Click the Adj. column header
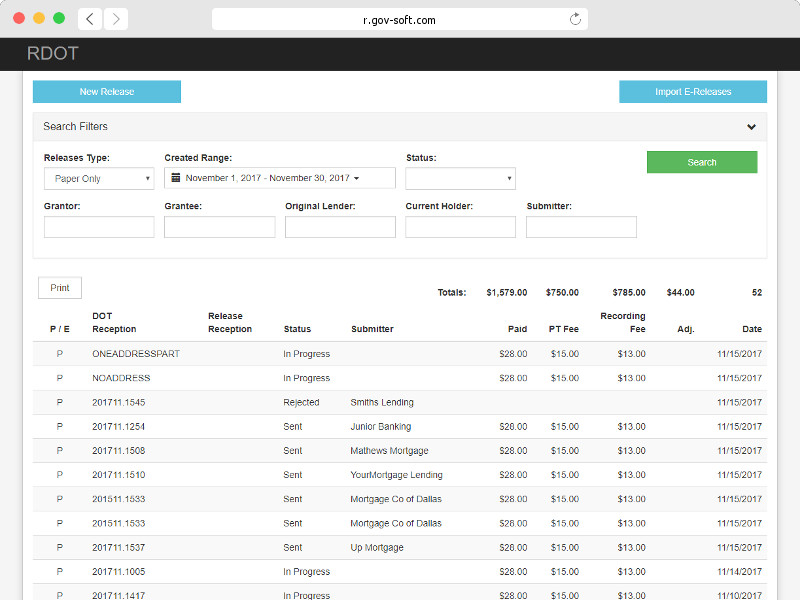 686,329
